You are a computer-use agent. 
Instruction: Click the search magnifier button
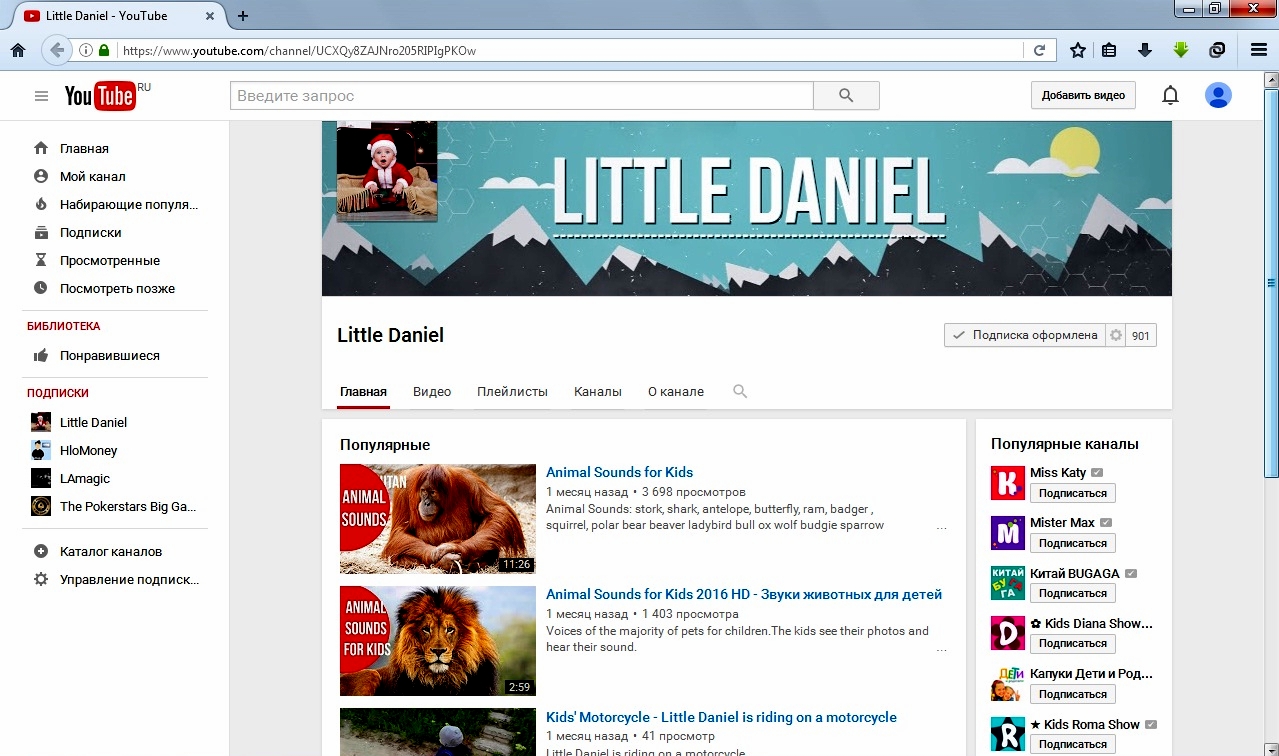tap(846, 96)
